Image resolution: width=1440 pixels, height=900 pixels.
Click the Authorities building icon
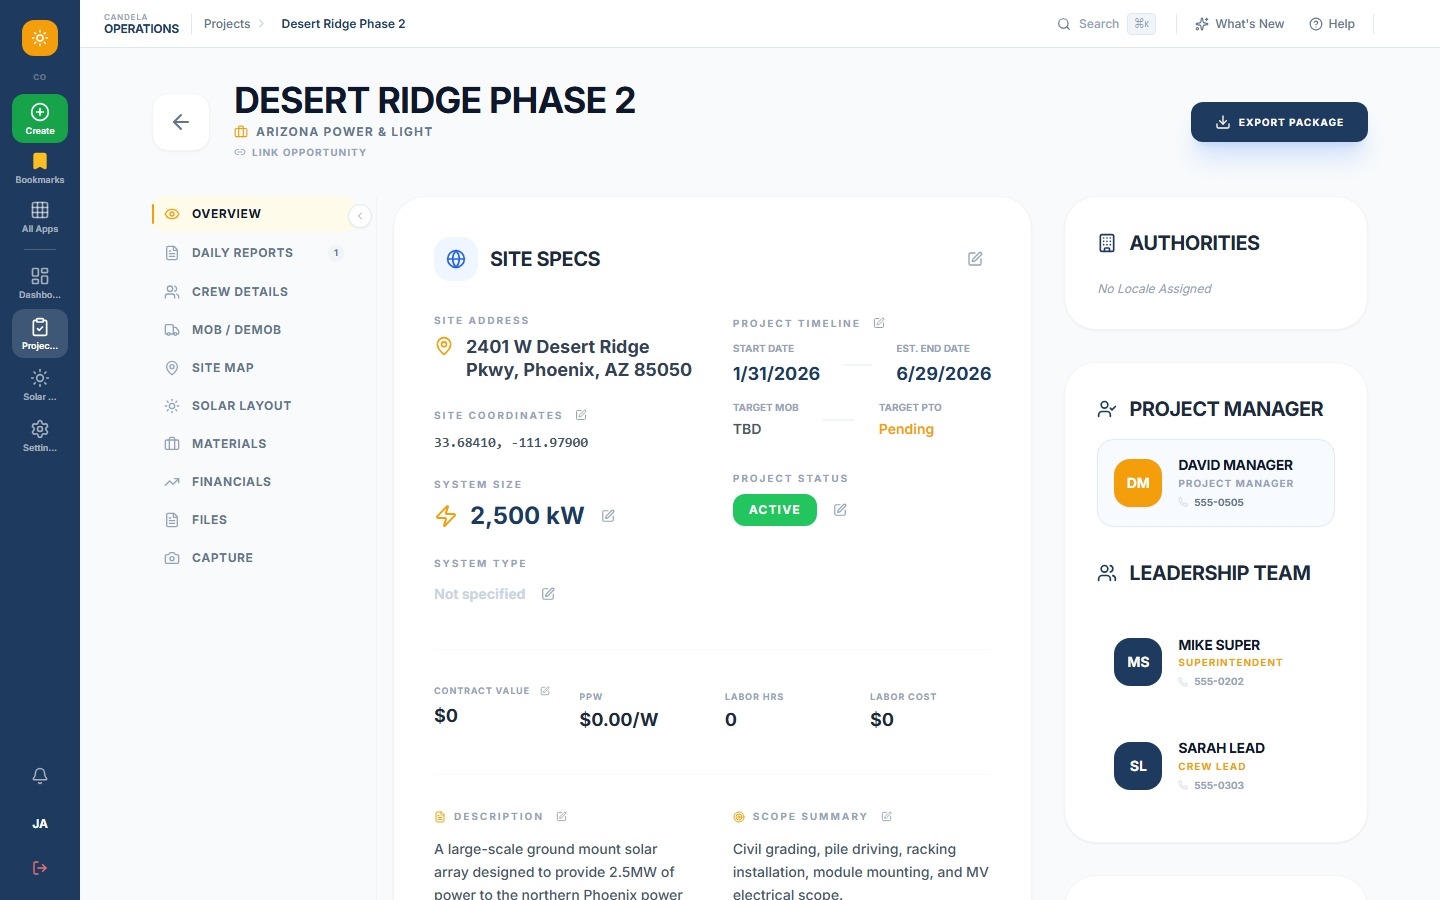coord(1107,243)
